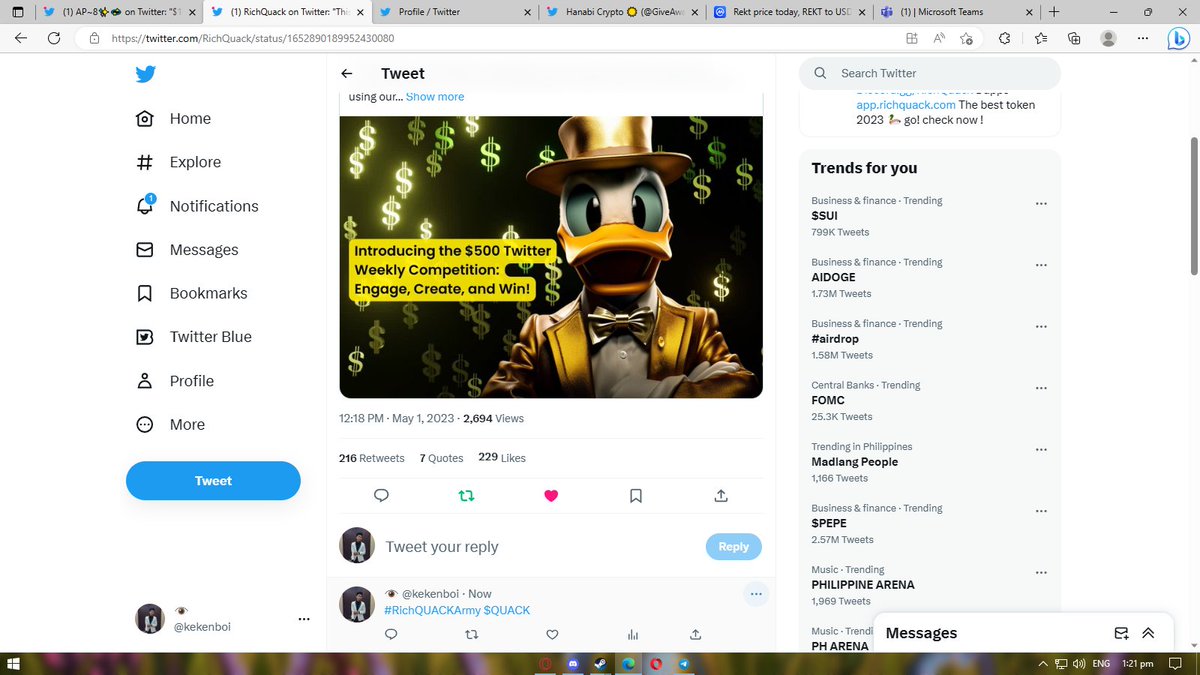Click the Reply button

[733, 547]
